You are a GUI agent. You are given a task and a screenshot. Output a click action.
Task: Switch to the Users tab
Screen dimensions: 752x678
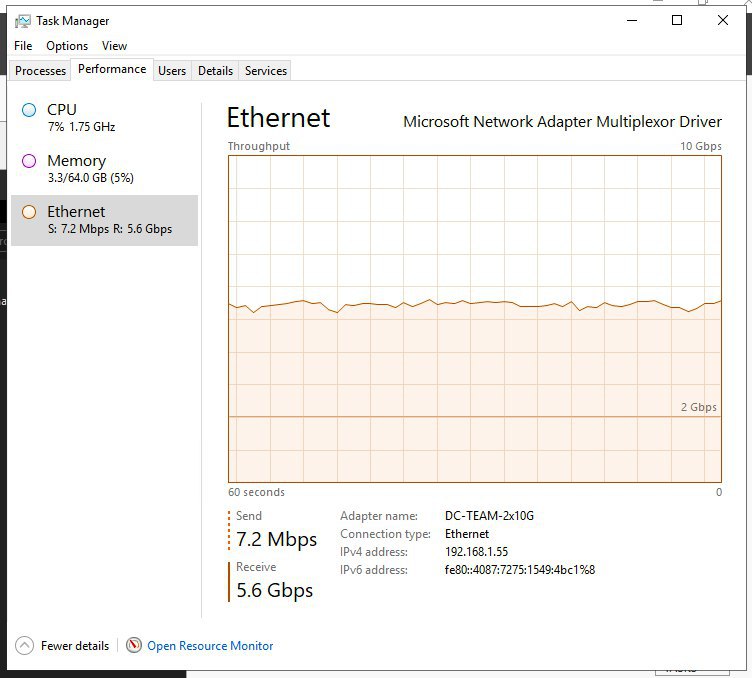172,70
